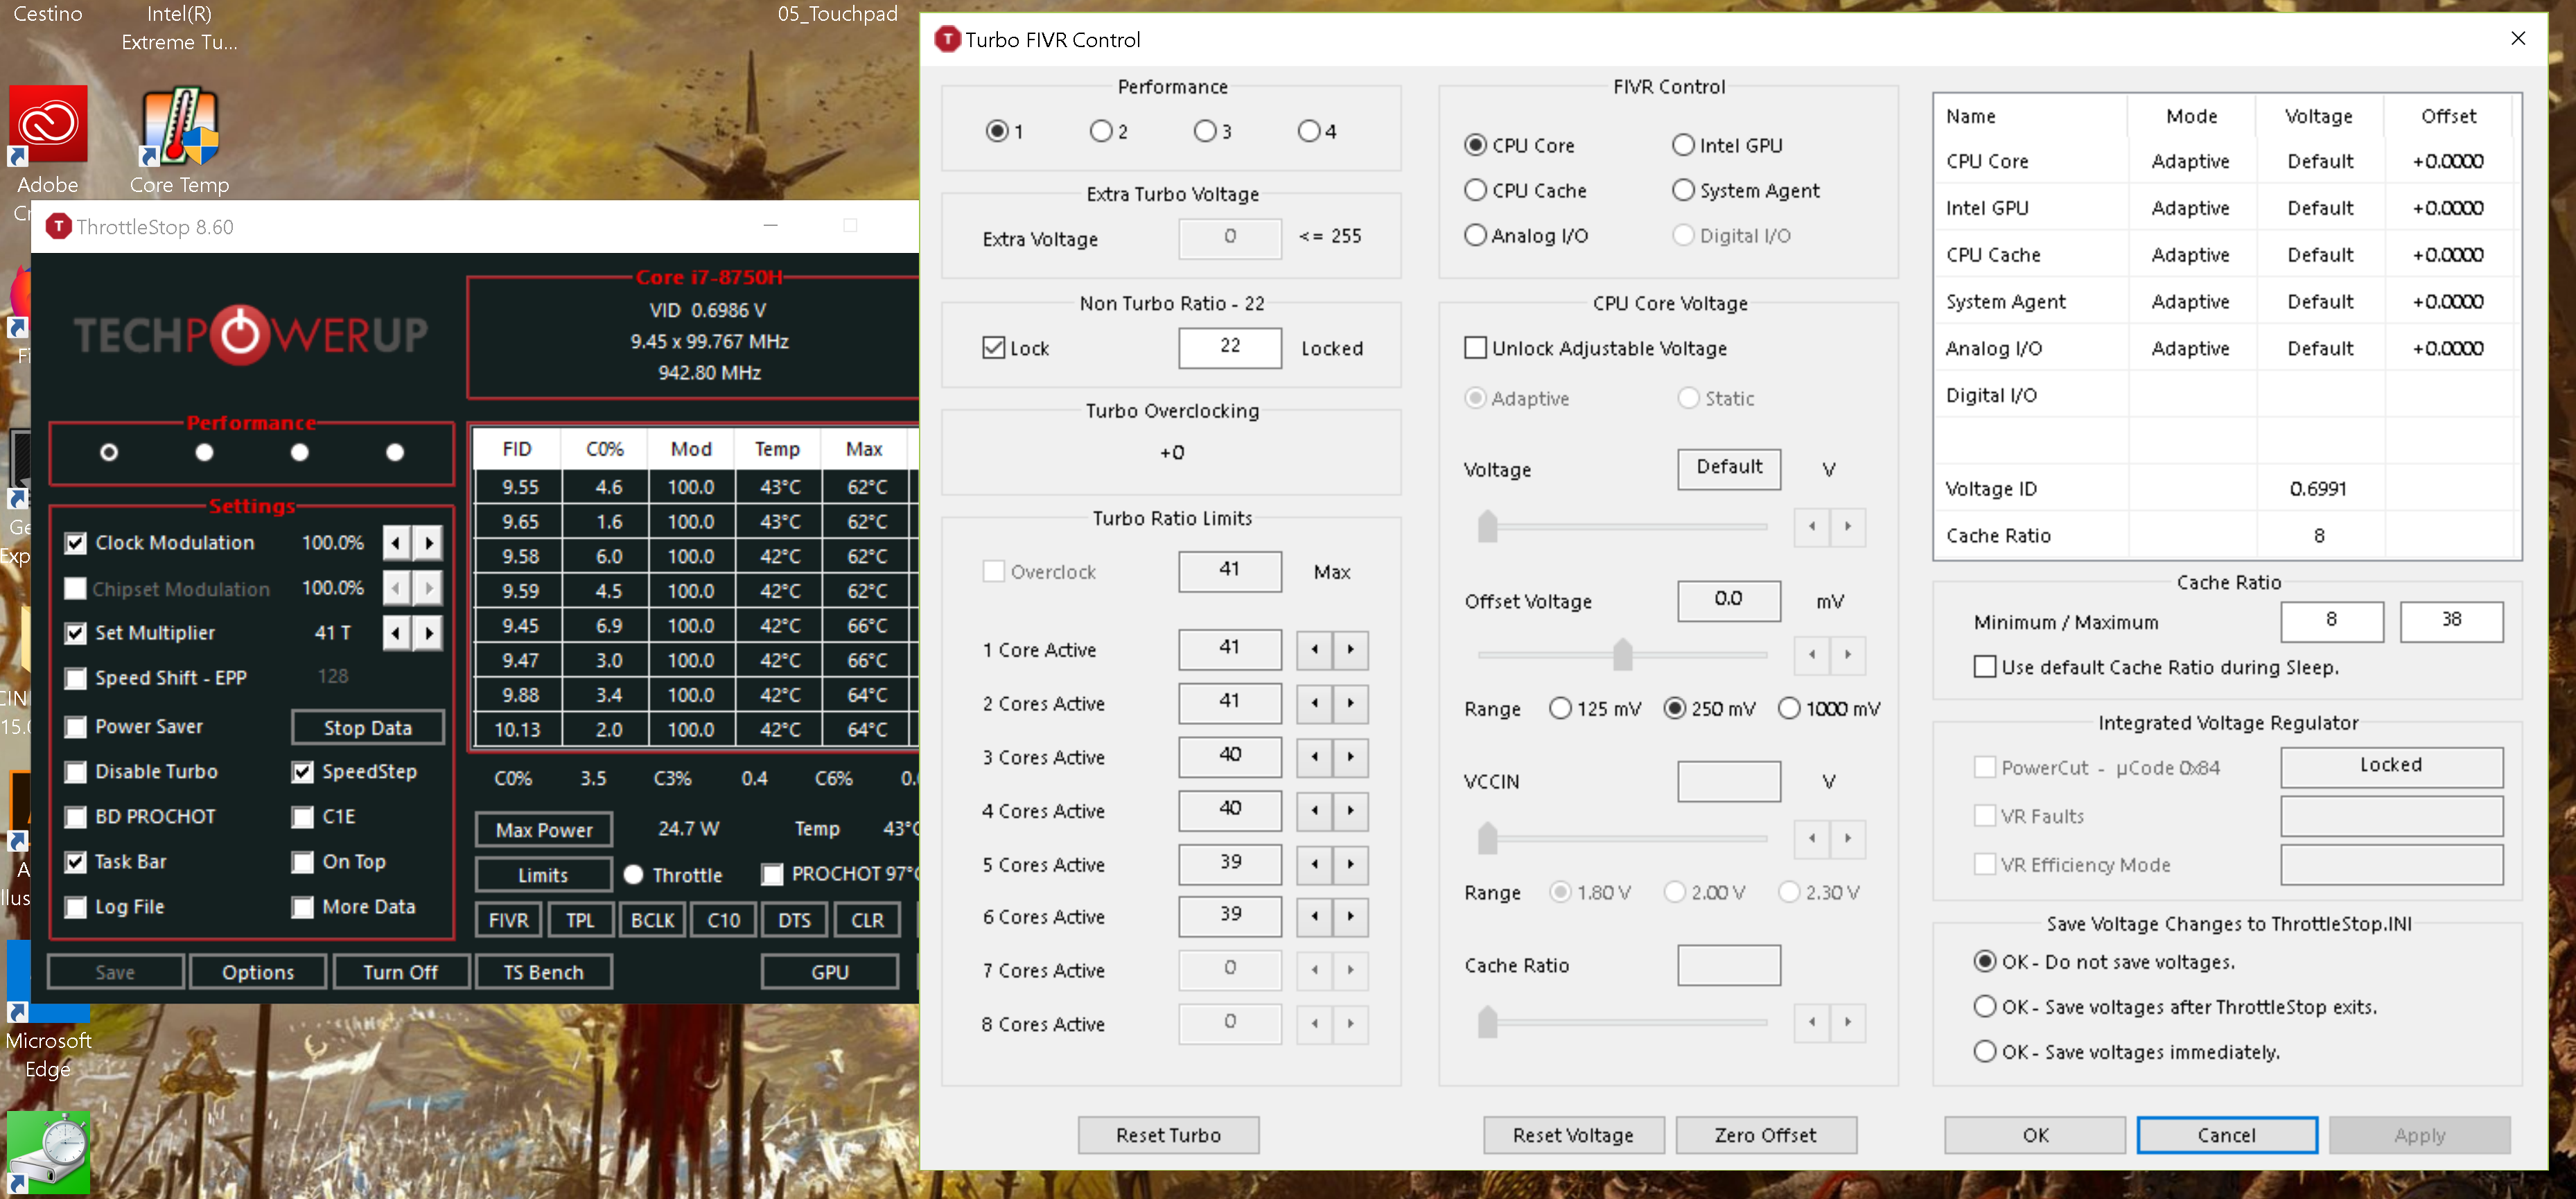2576x1199 pixels.
Task: Open ThrottleStop Options
Action: 258,972
